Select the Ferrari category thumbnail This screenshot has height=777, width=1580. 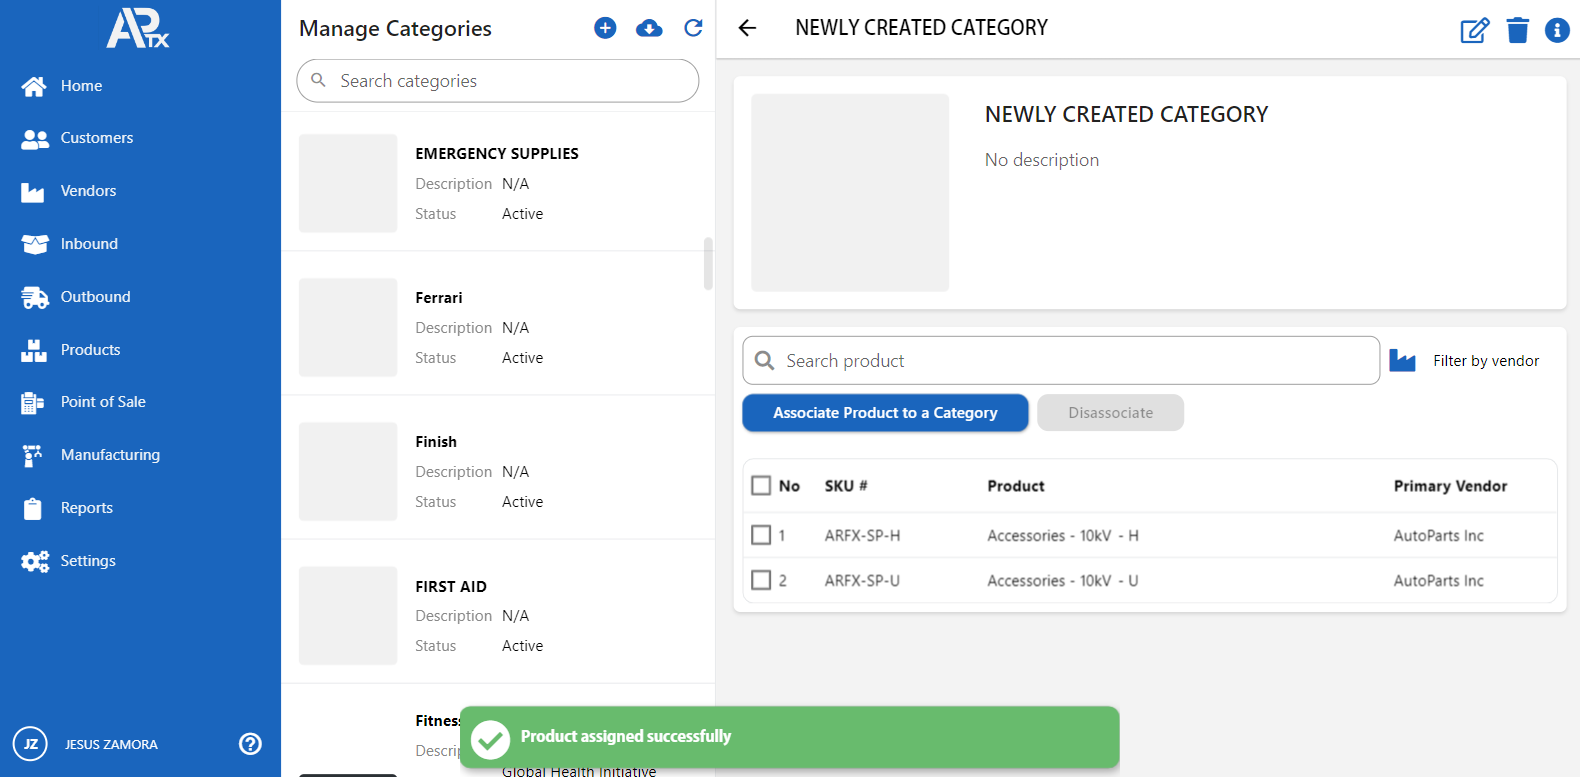348,328
